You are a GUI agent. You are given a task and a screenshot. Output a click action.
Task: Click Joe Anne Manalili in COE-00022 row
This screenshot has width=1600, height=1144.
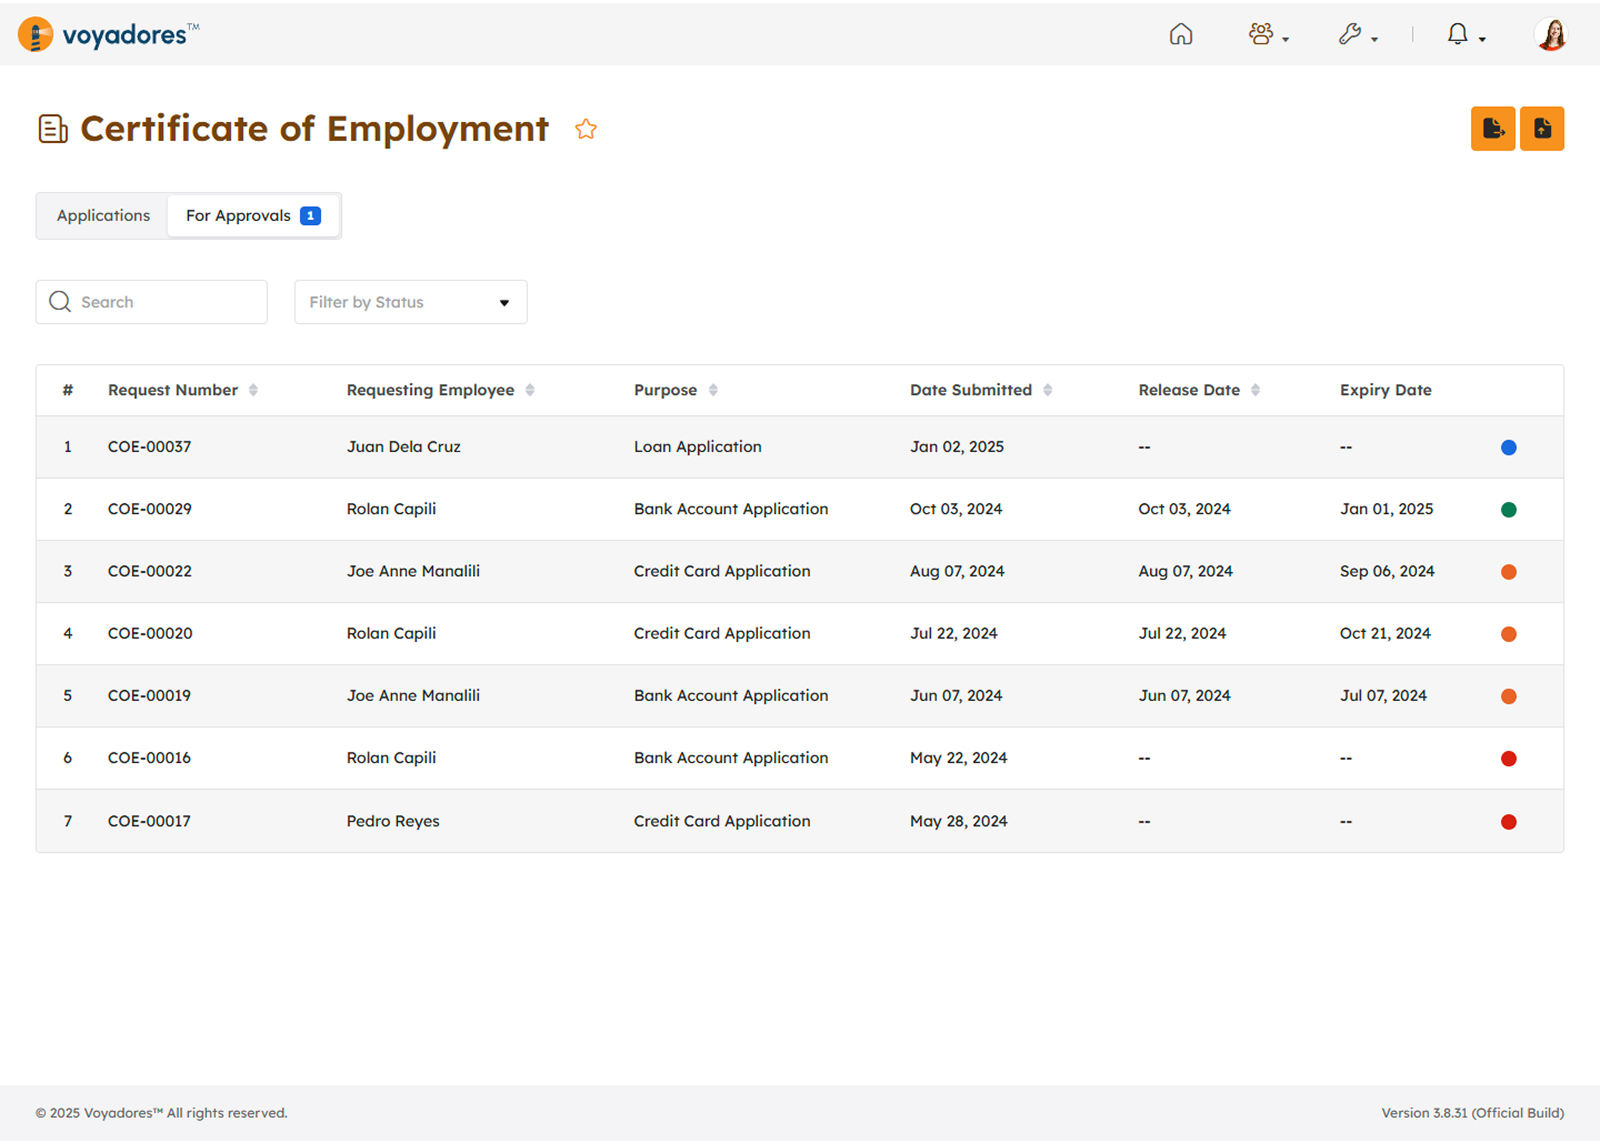(x=413, y=571)
